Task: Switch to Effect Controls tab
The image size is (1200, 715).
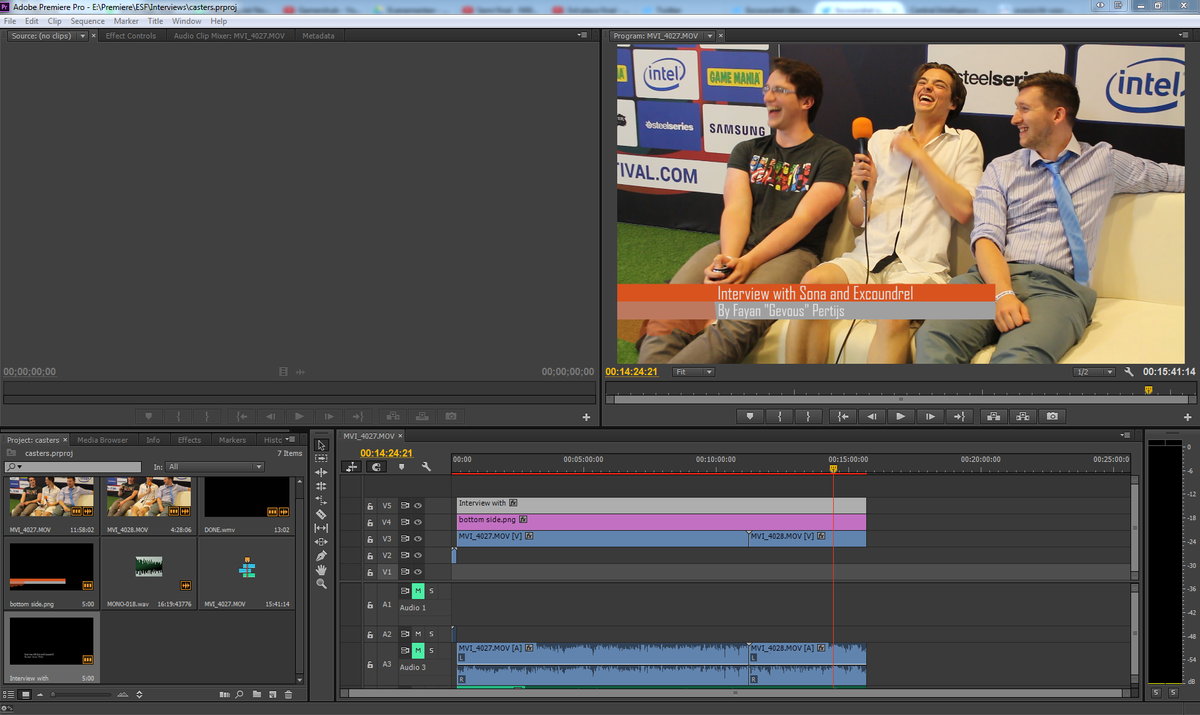Action: tap(131, 36)
